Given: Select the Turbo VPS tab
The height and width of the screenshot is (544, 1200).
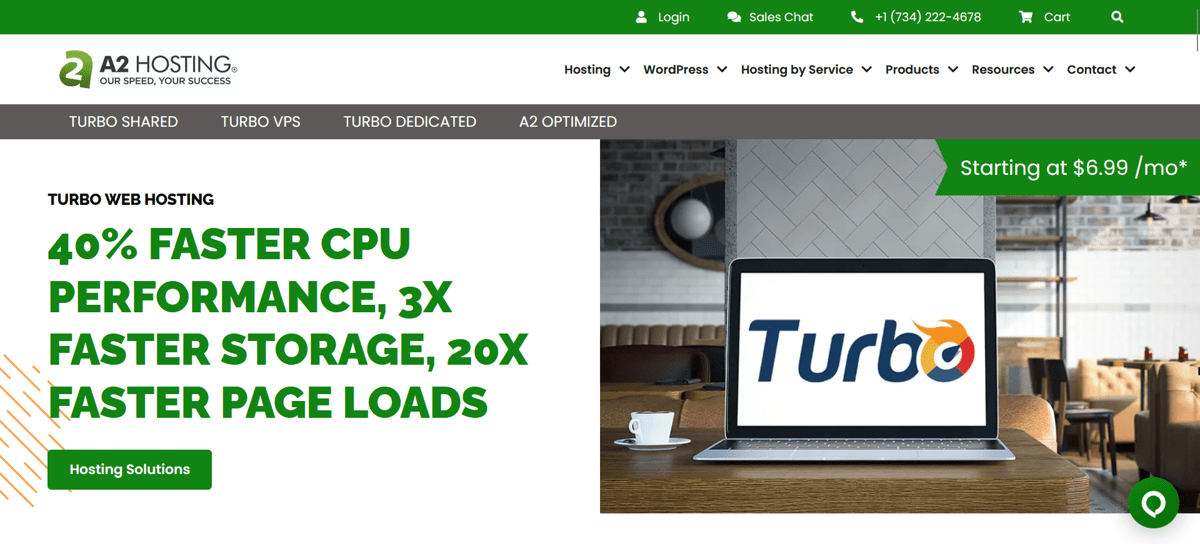Looking at the screenshot, I should pos(260,122).
